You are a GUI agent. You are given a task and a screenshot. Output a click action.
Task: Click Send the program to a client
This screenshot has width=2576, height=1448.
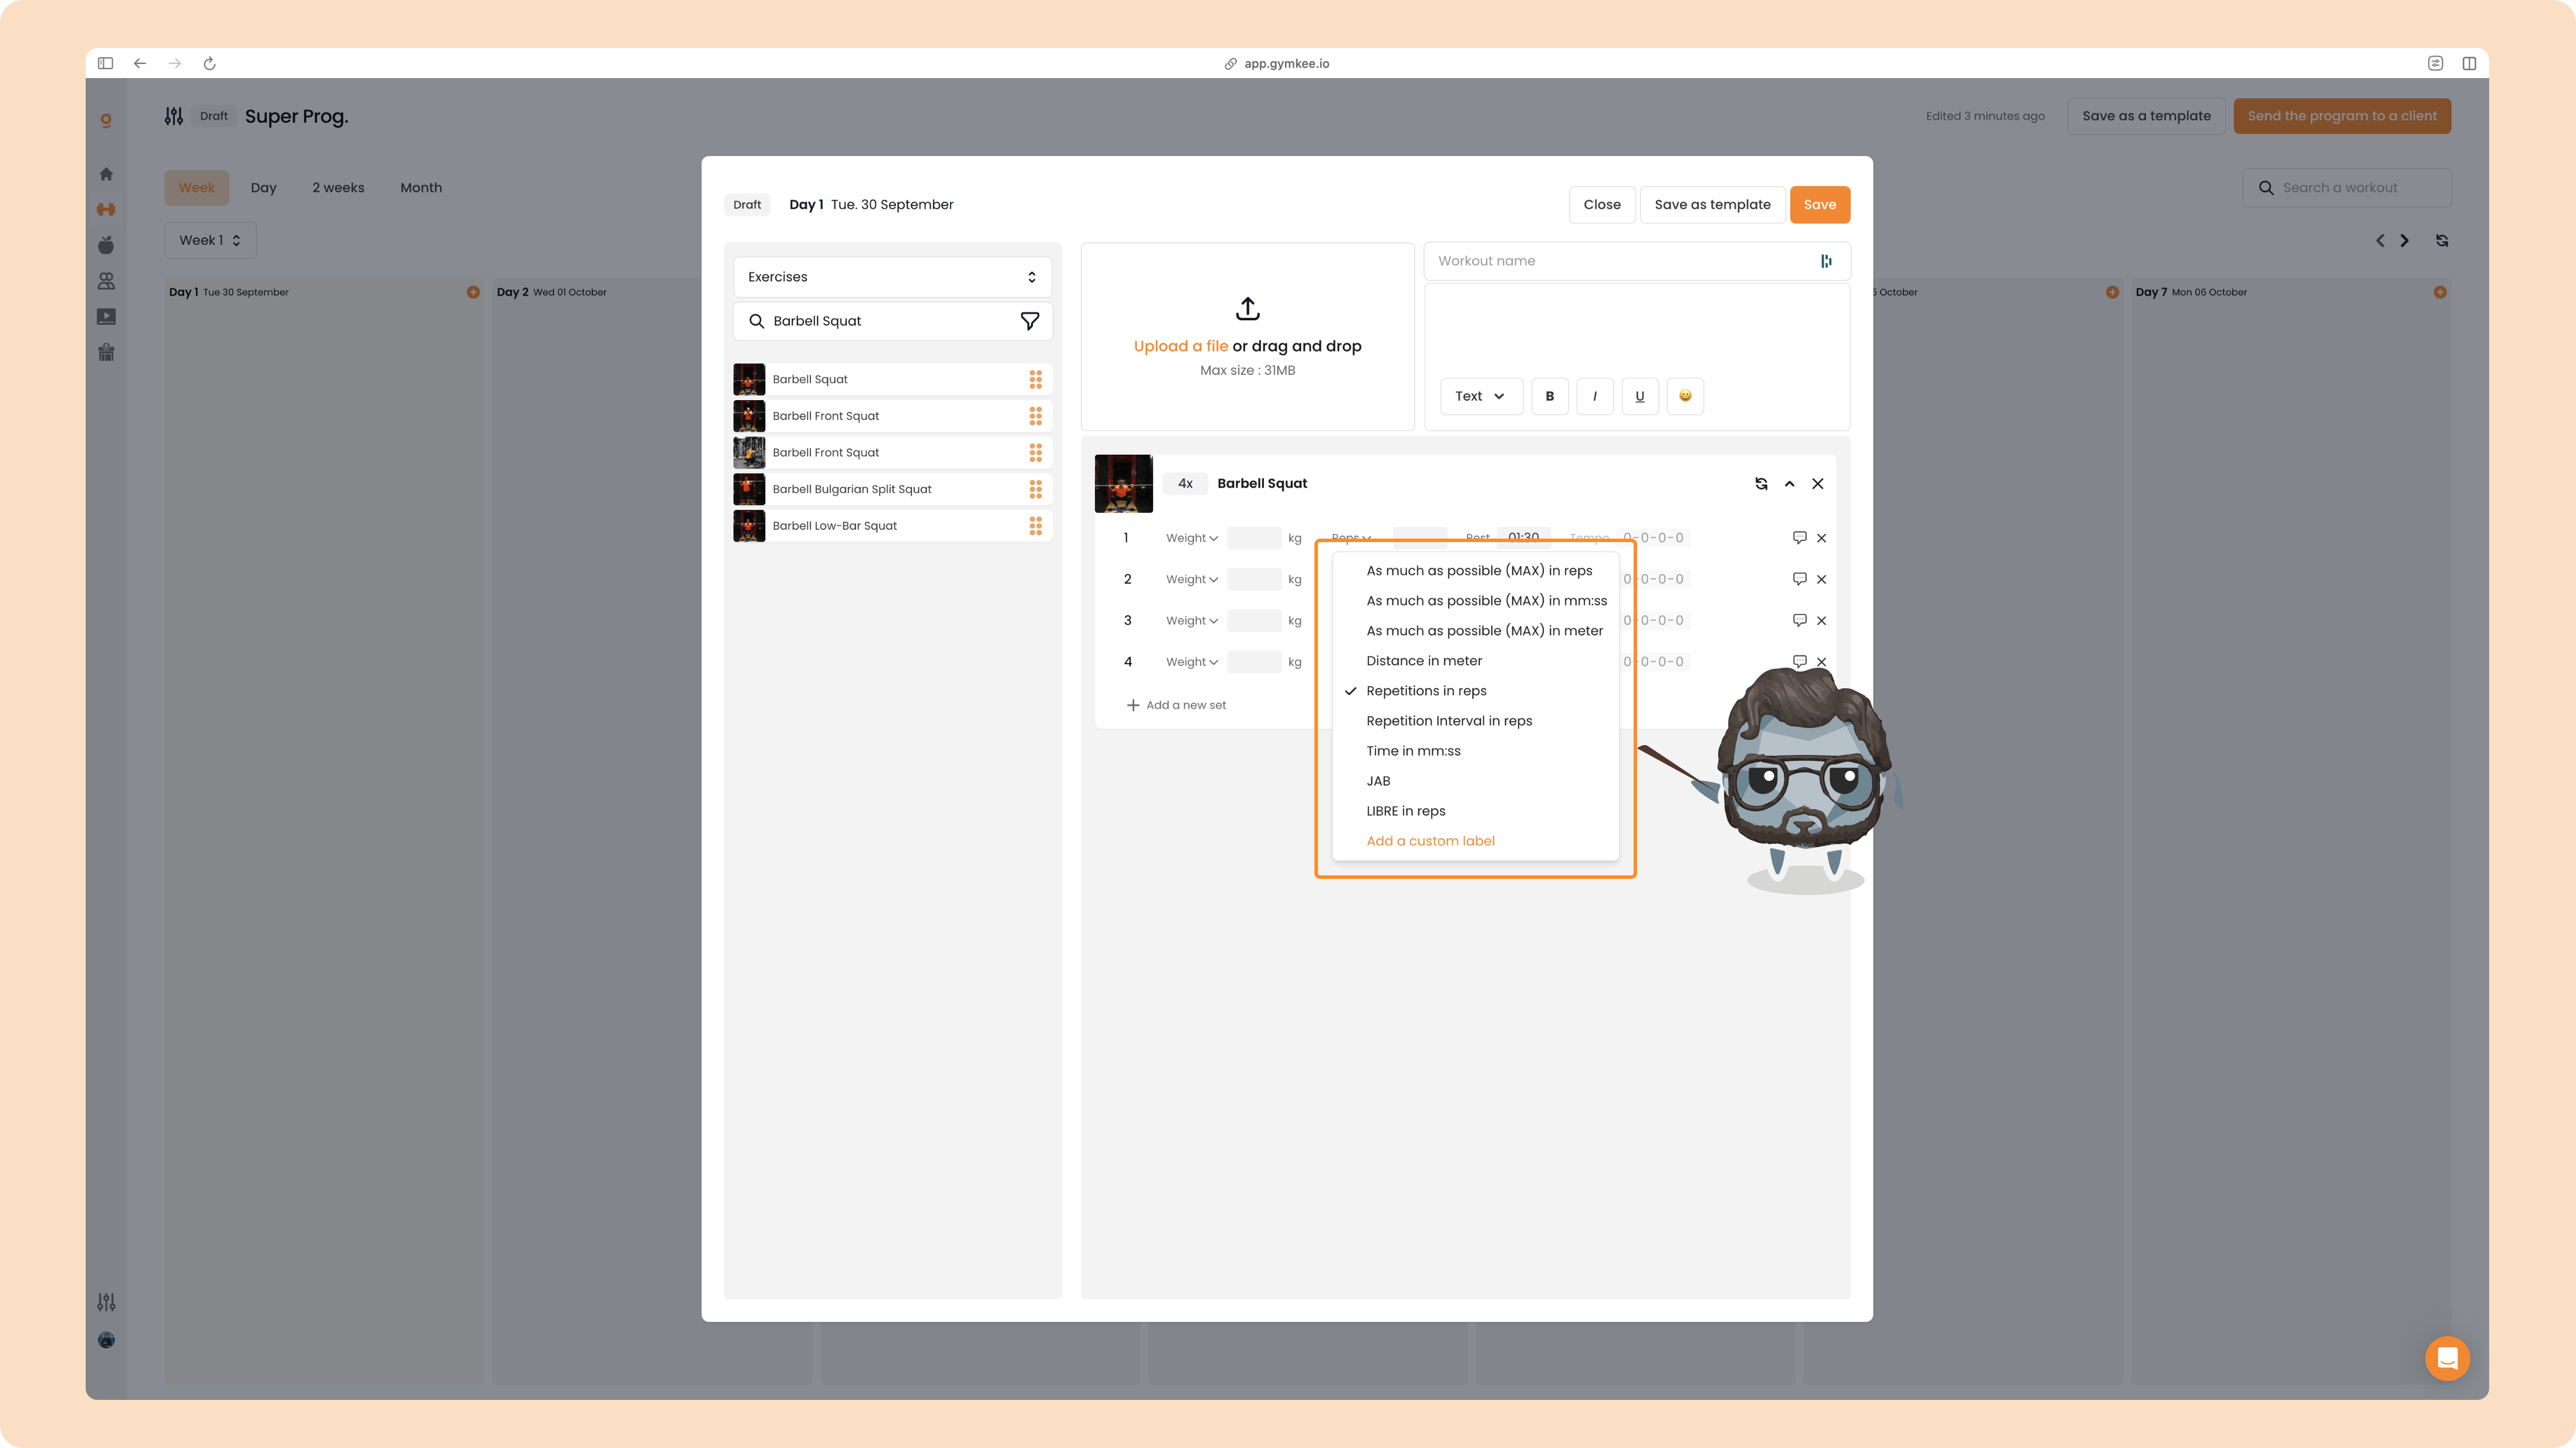point(2342,116)
